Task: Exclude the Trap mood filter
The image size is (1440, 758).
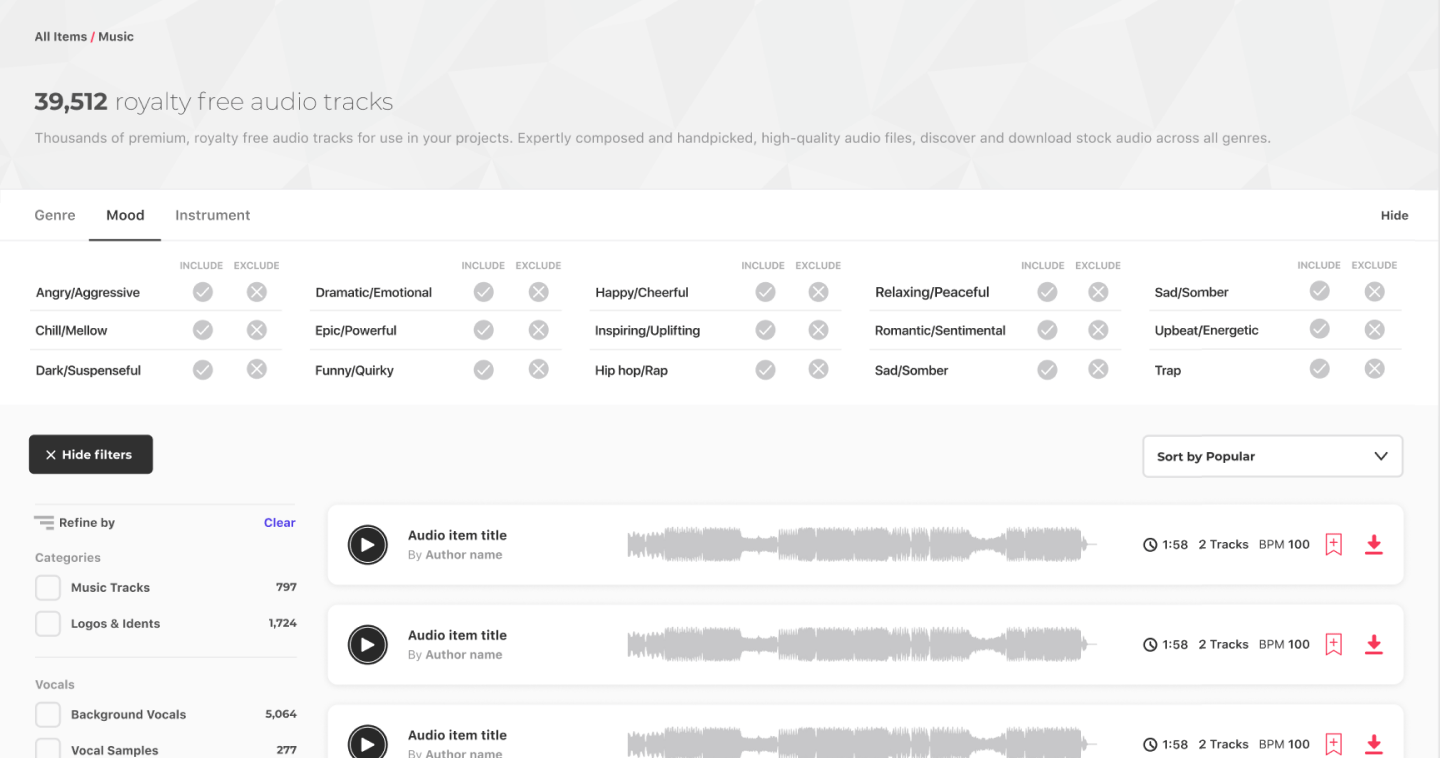Action: coord(1375,369)
